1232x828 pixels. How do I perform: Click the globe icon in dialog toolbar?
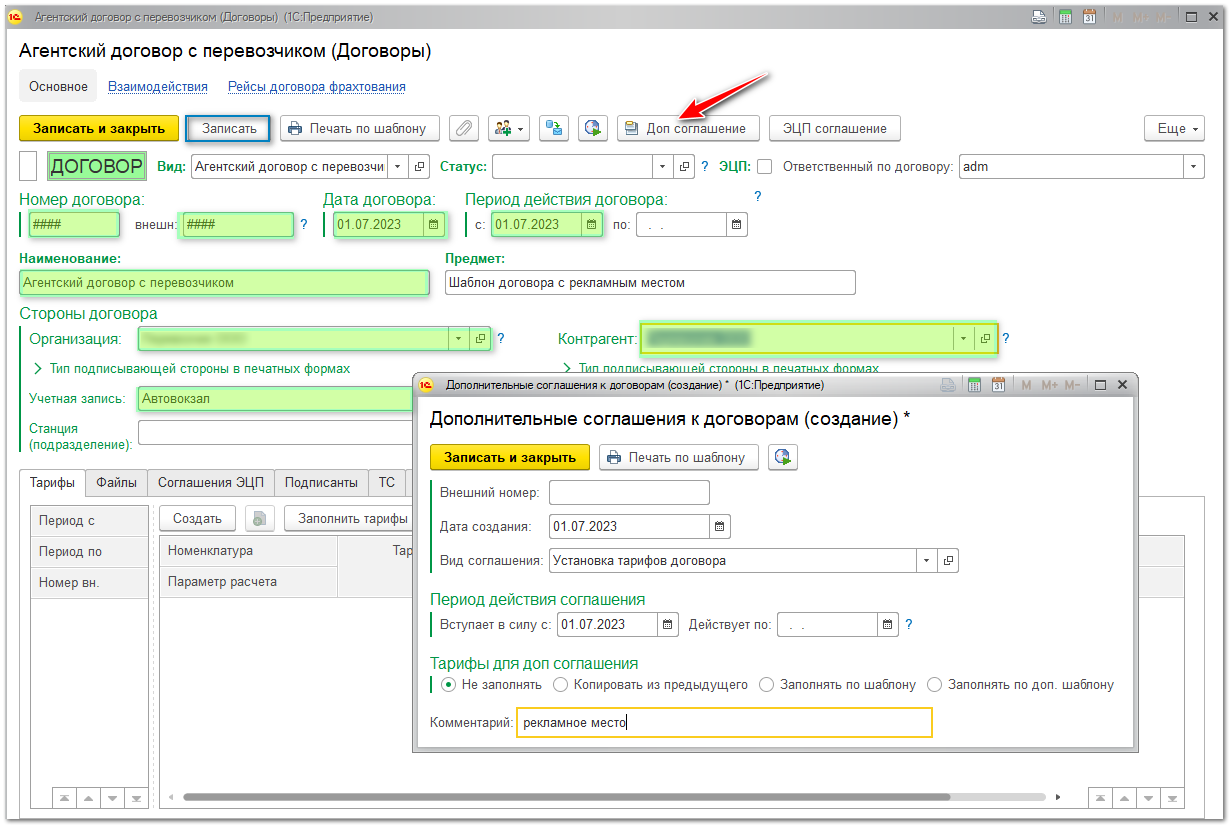[783, 457]
